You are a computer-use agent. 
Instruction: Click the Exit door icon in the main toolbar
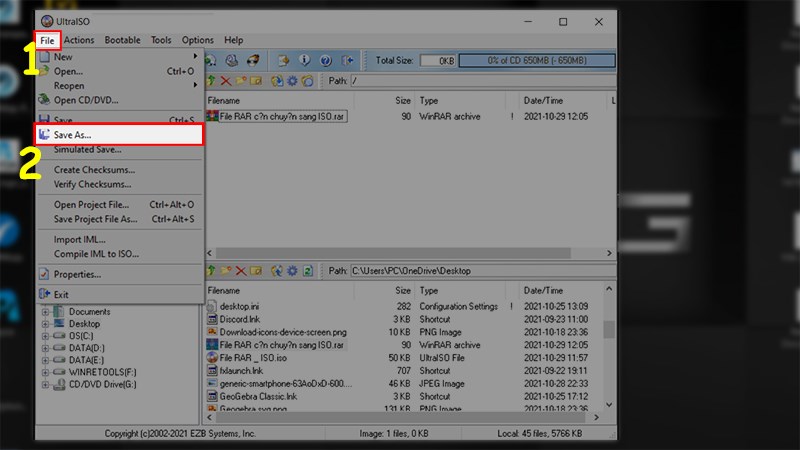tap(347, 60)
